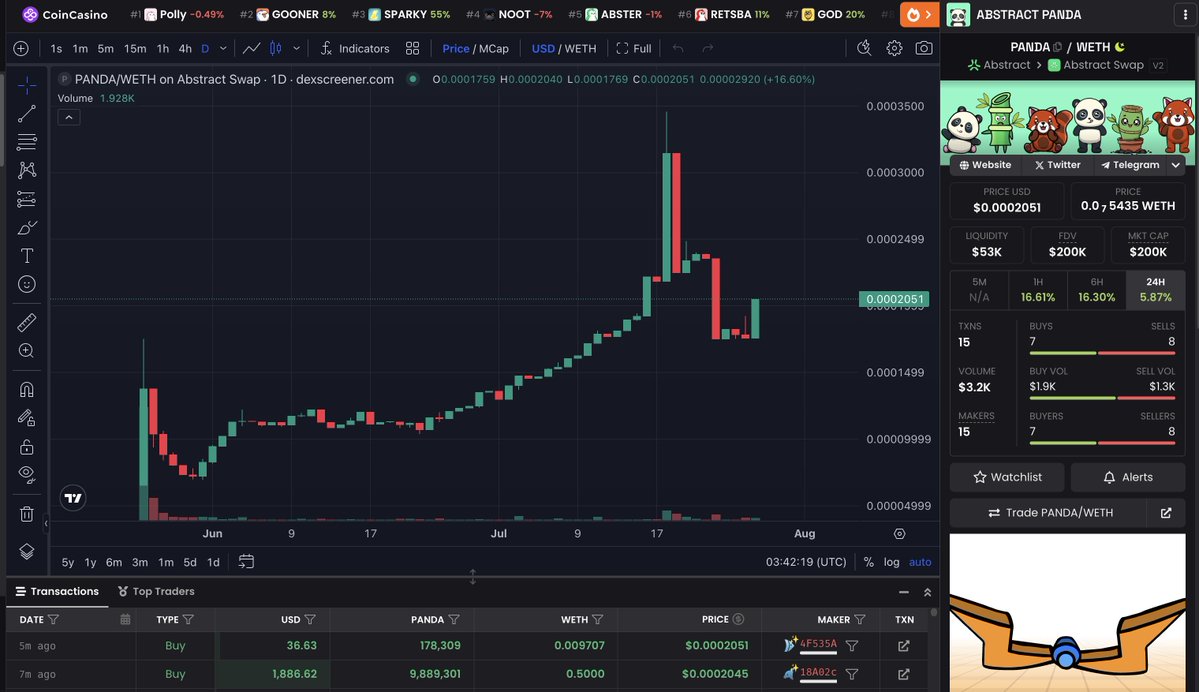Screen dimensions: 1199x692
Task: Open the three-dot options menu
Action: coord(1185,15)
